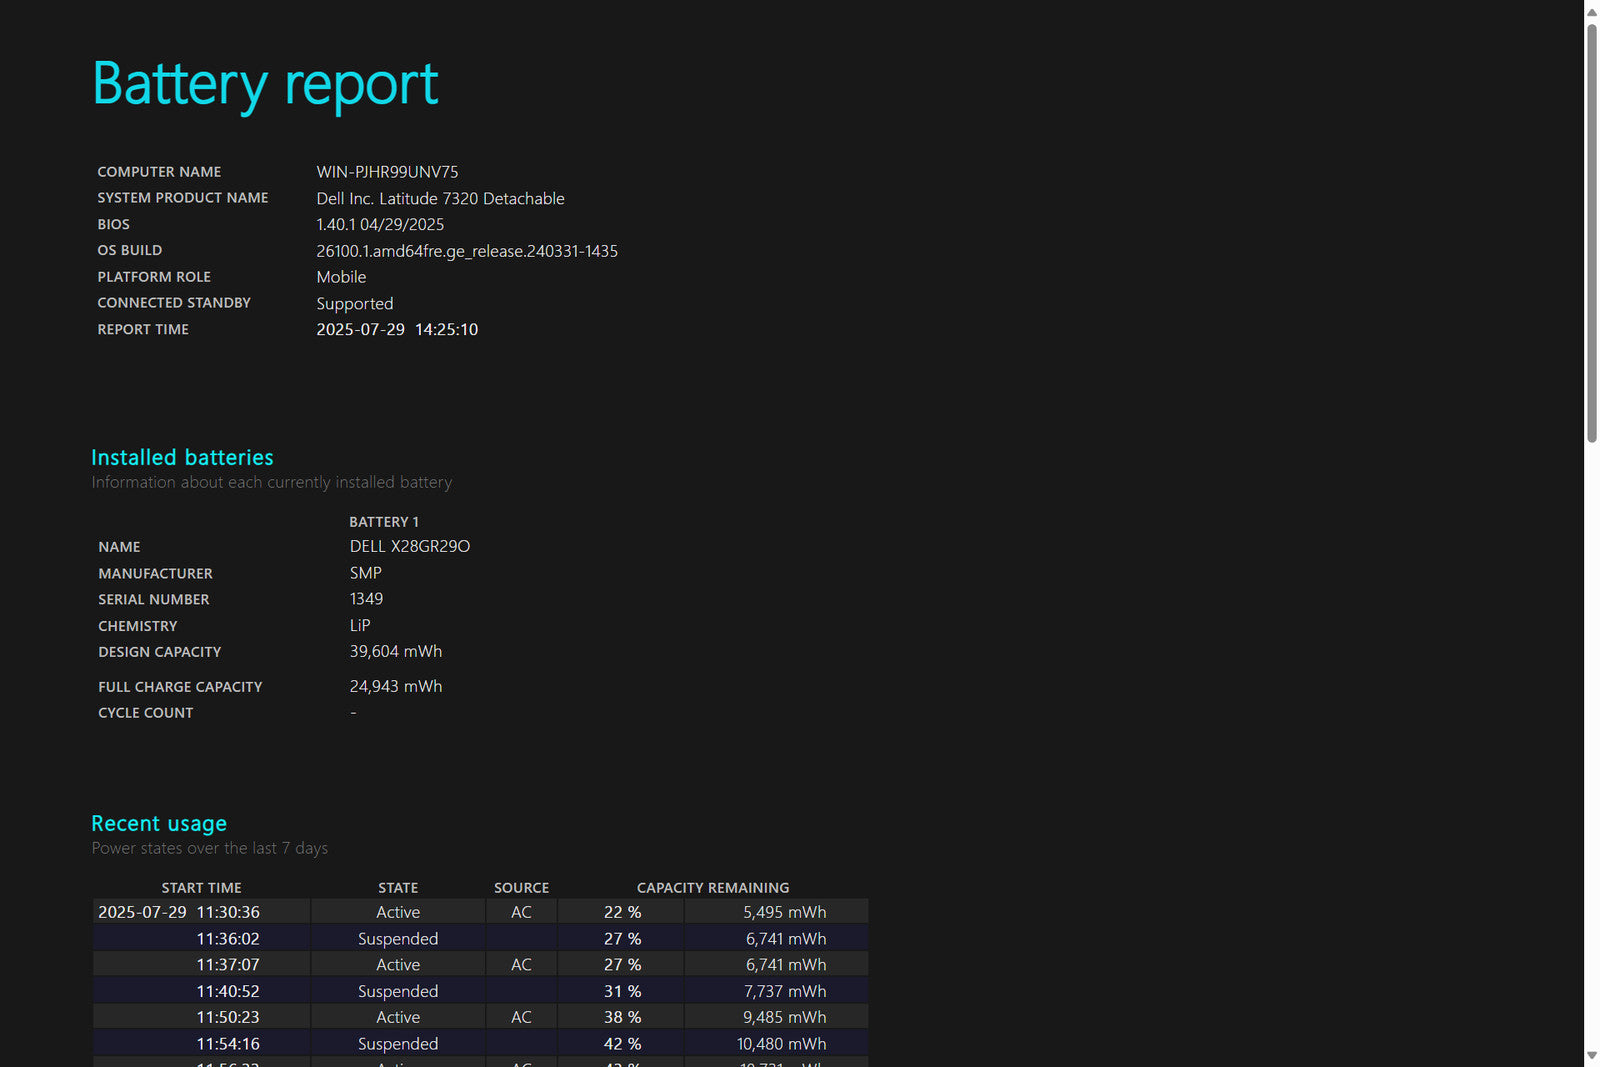Screen dimensions: 1600x1067
Task: Click the Suspended state in 11:40:52 row
Action: click(x=398, y=991)
